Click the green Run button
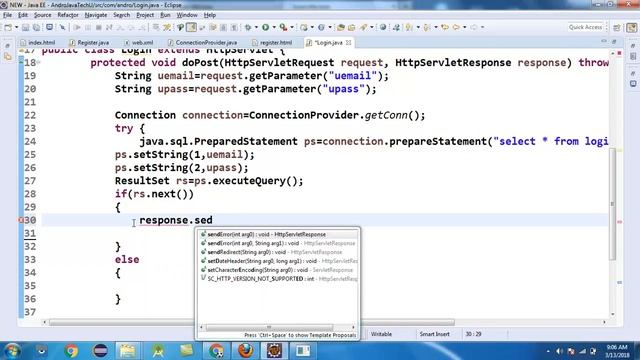The width and height of the screenshot is (640, 360). coord(266,27)
